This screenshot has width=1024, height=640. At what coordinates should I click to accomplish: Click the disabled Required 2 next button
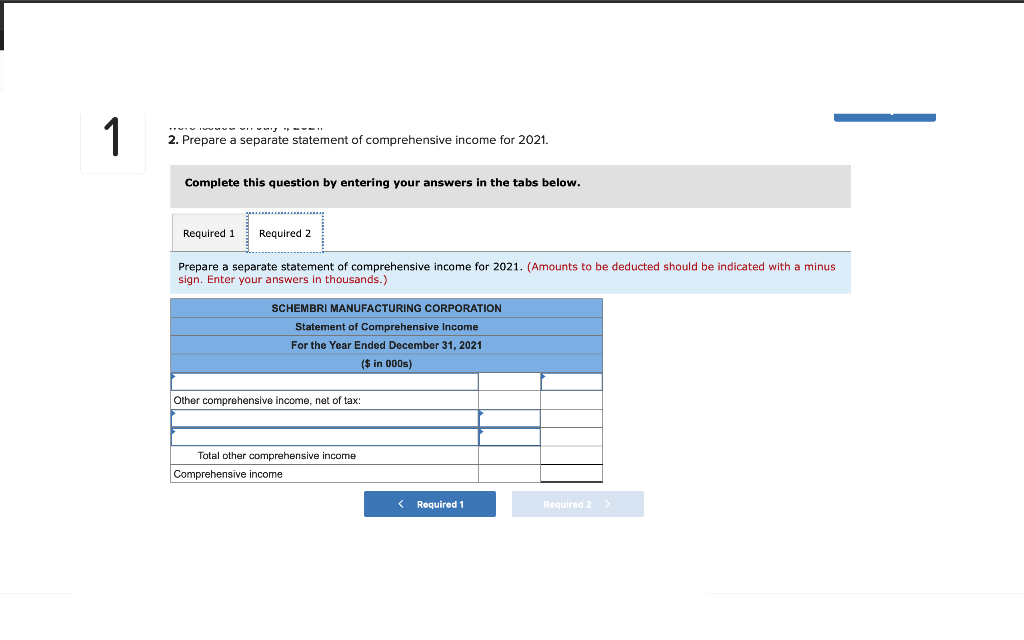577,504
